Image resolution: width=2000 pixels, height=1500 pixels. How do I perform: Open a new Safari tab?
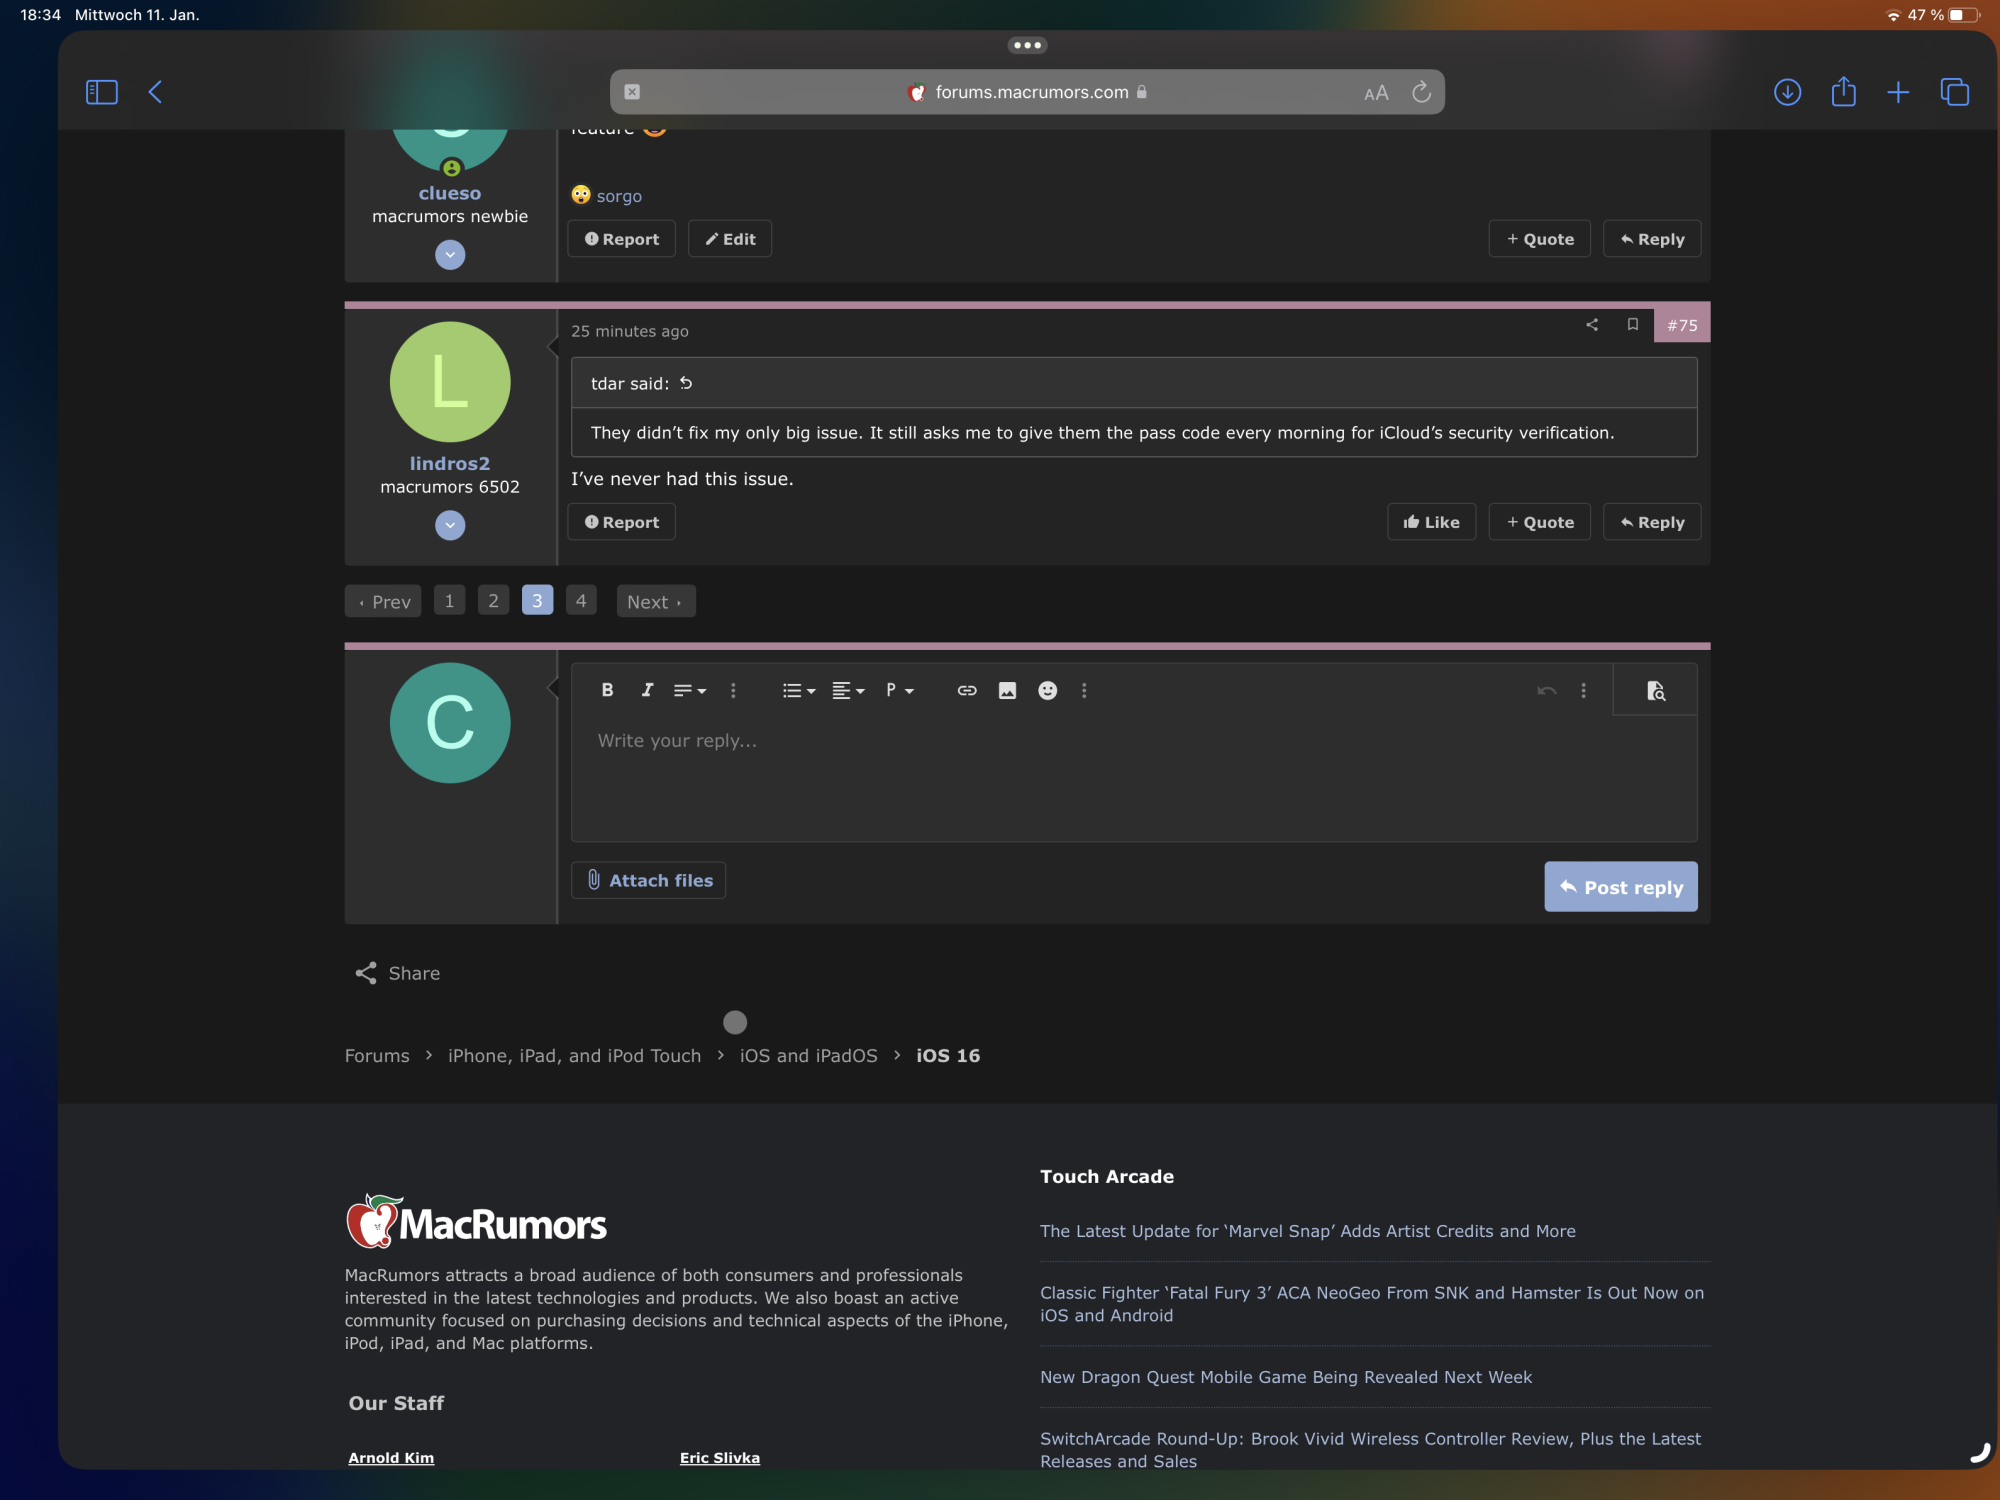tap(1898, 92)
